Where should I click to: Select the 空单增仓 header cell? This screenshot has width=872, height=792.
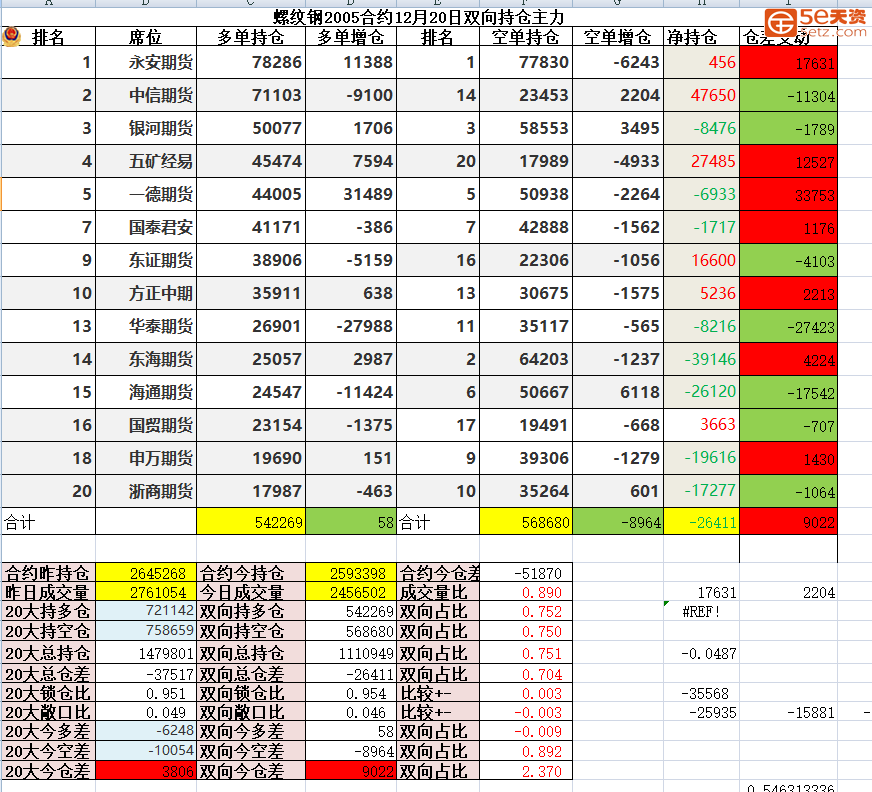click(618, 37)
